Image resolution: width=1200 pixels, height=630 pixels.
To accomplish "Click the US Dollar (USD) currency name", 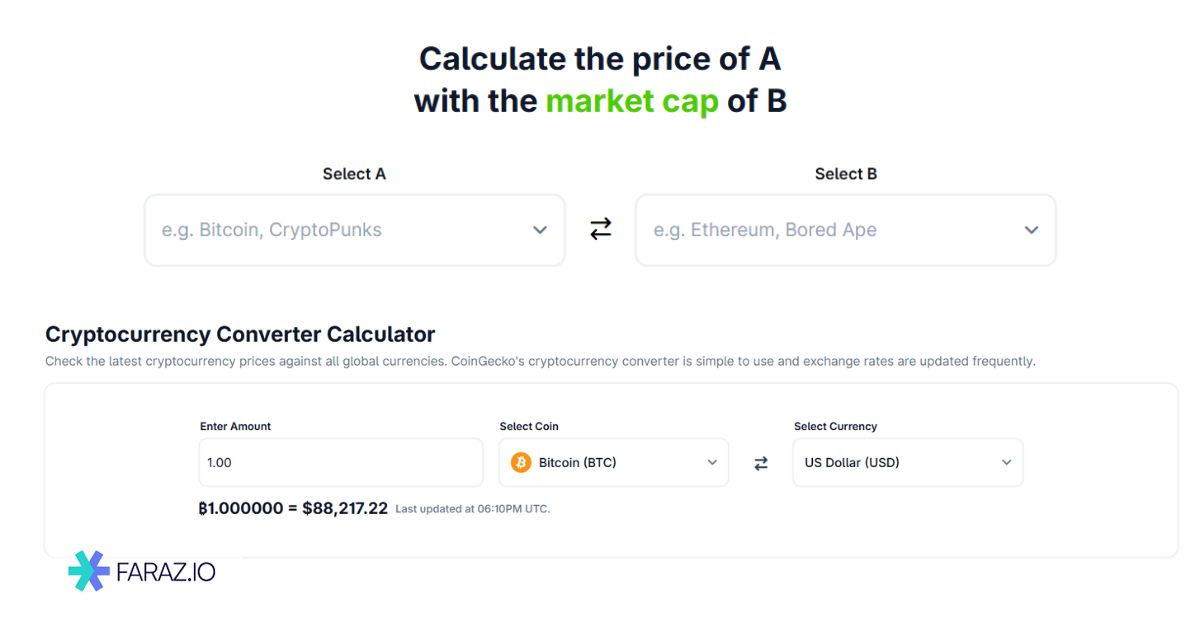I will [x=852, y=463].
